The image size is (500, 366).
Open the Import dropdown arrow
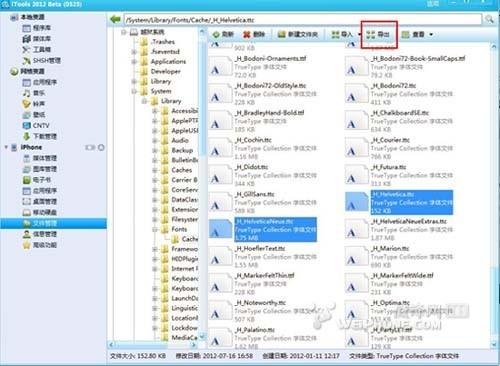[x=360, y=34]
